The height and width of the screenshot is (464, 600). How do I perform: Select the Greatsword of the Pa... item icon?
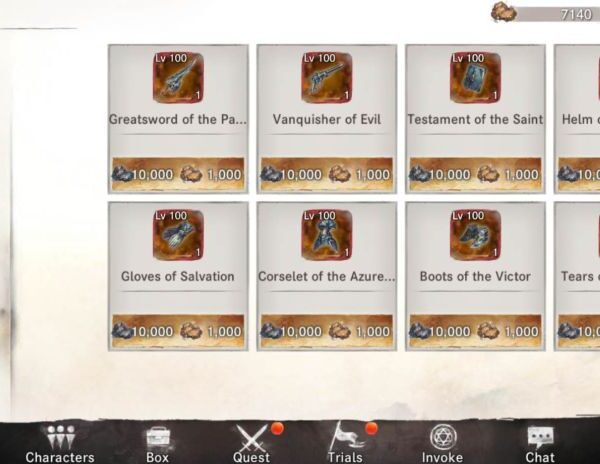pyautogui.click(x=178, y=78)
